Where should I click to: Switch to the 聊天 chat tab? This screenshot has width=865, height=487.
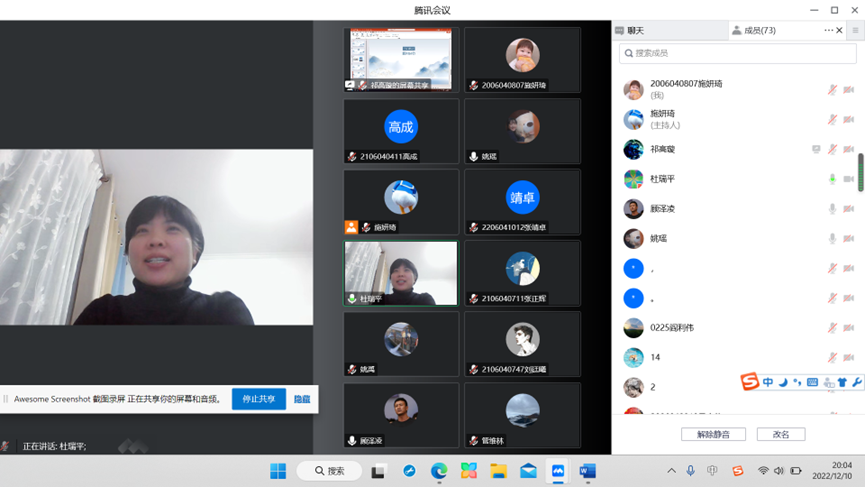[x=631, y=31]
